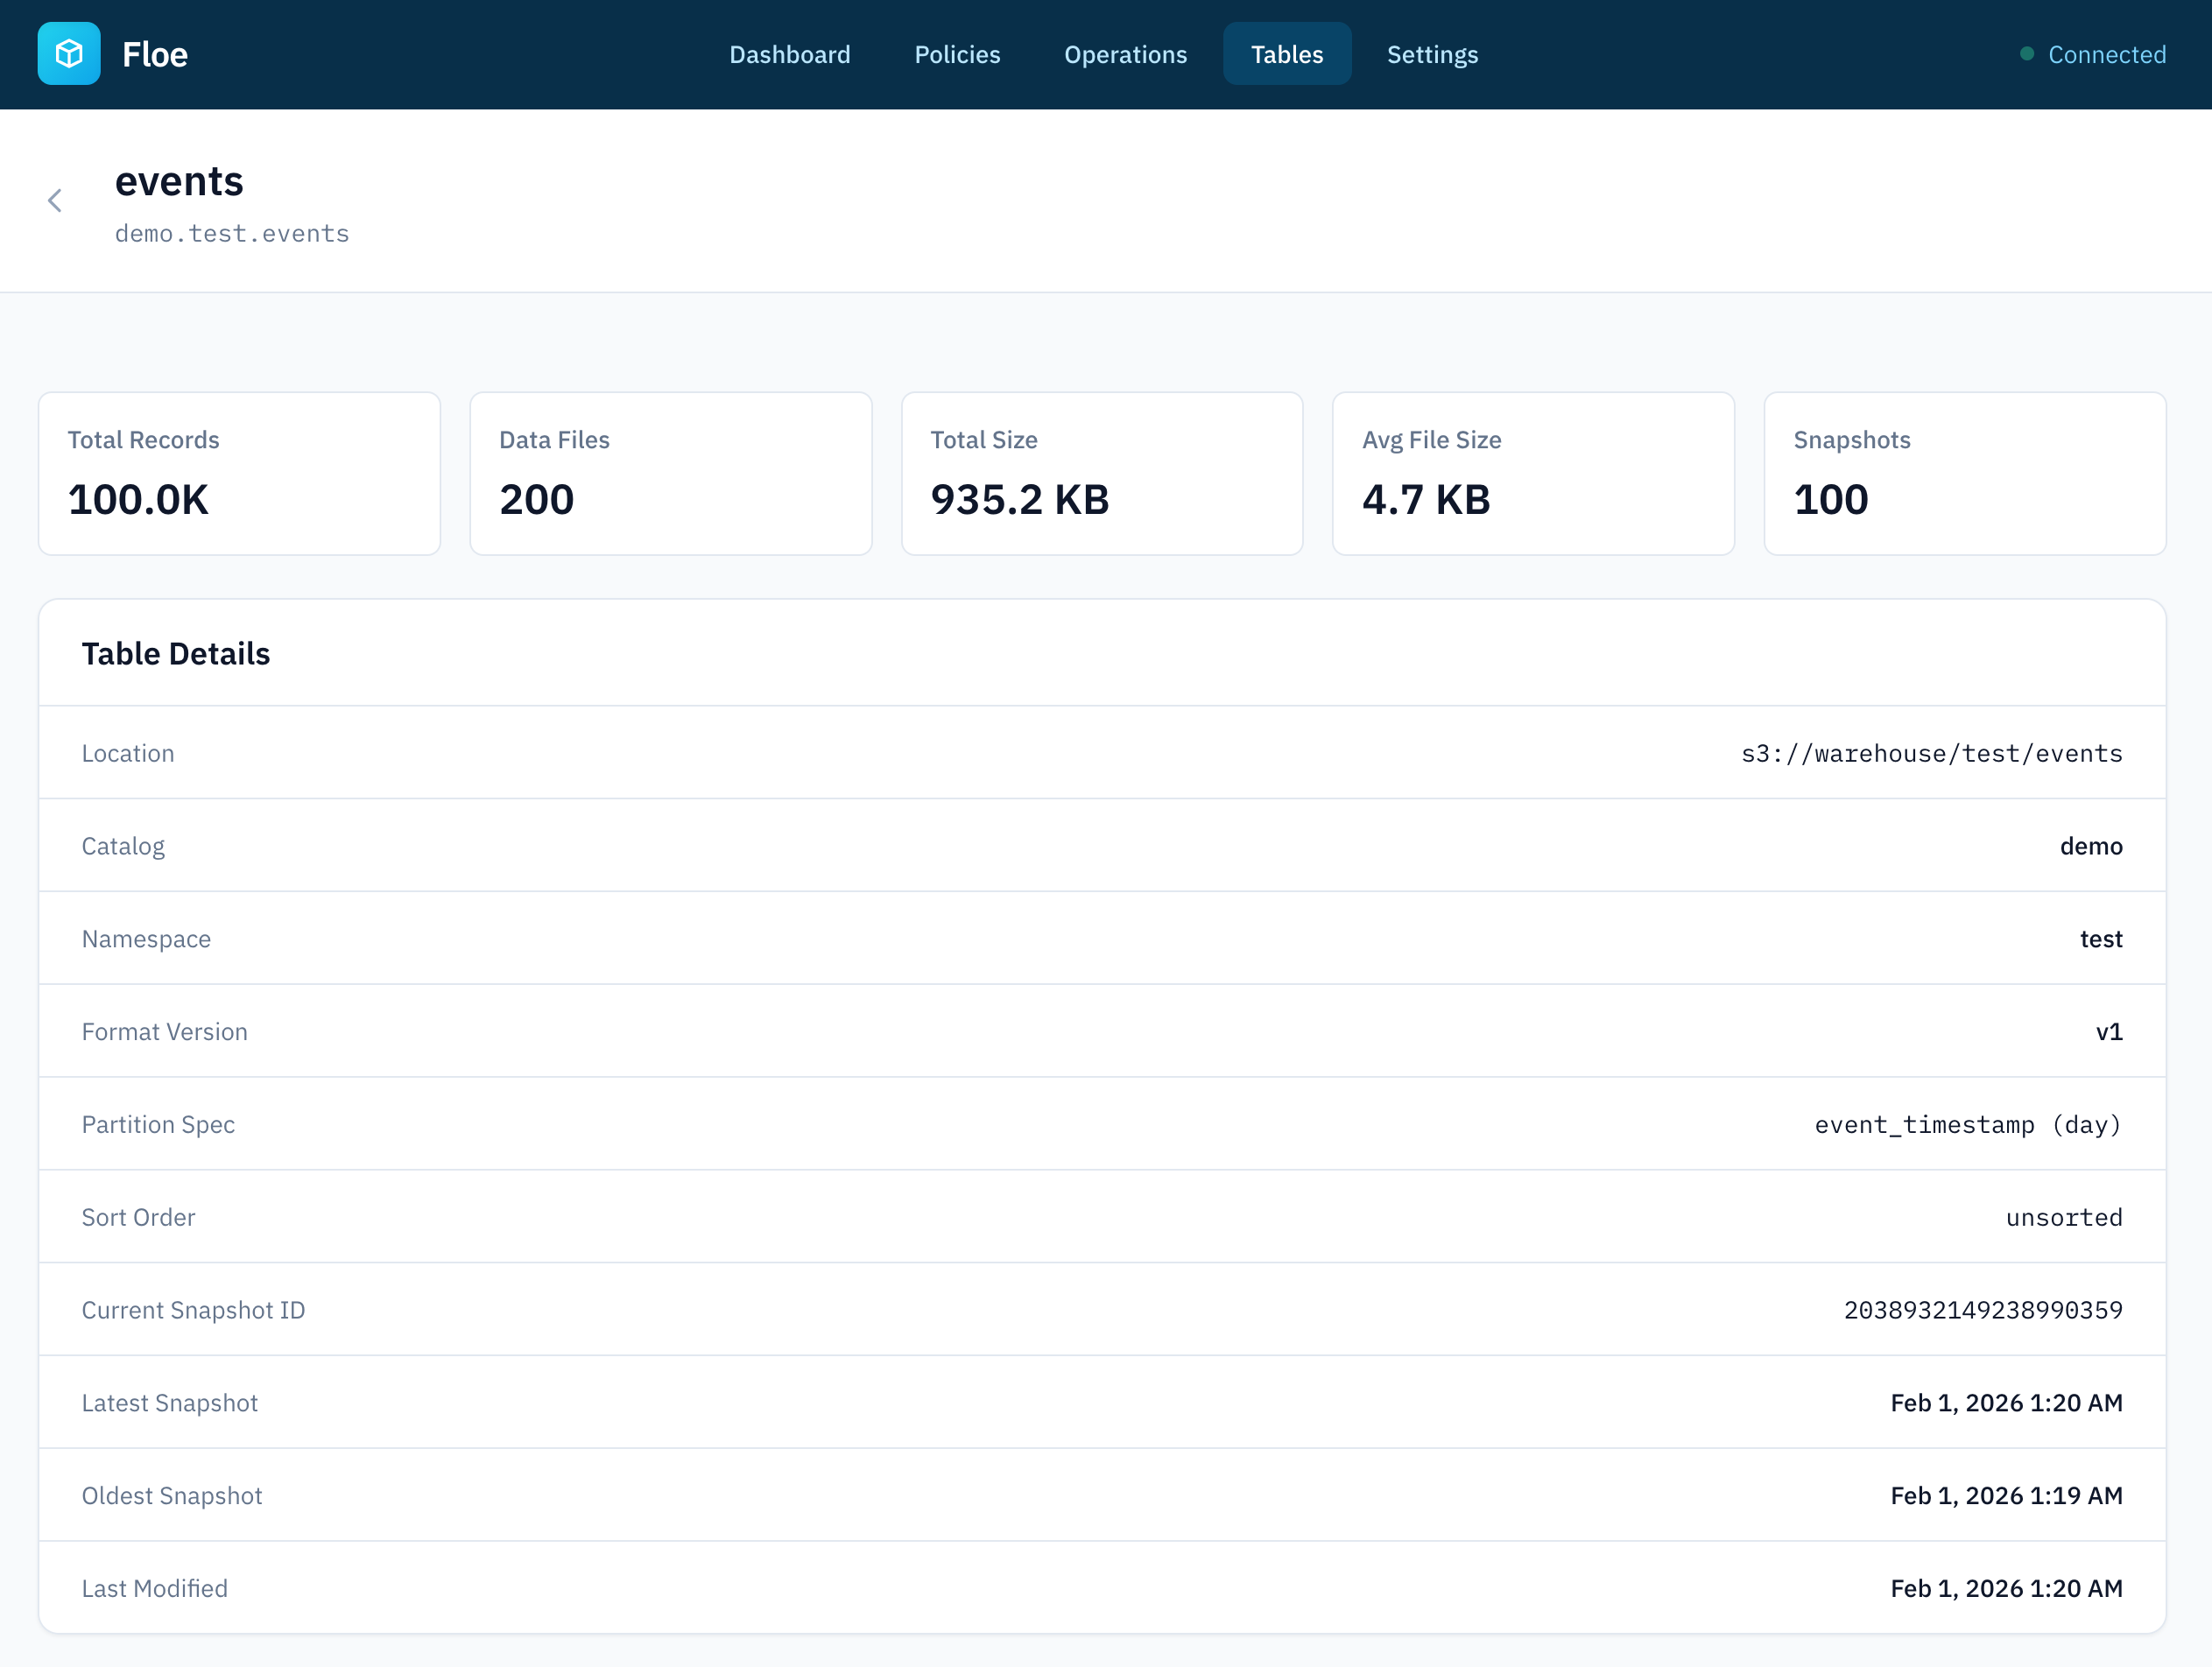Click the s3://warehouse/test/events location value
This screenshot has width=2212, height=1667.
coord(1931,753)
